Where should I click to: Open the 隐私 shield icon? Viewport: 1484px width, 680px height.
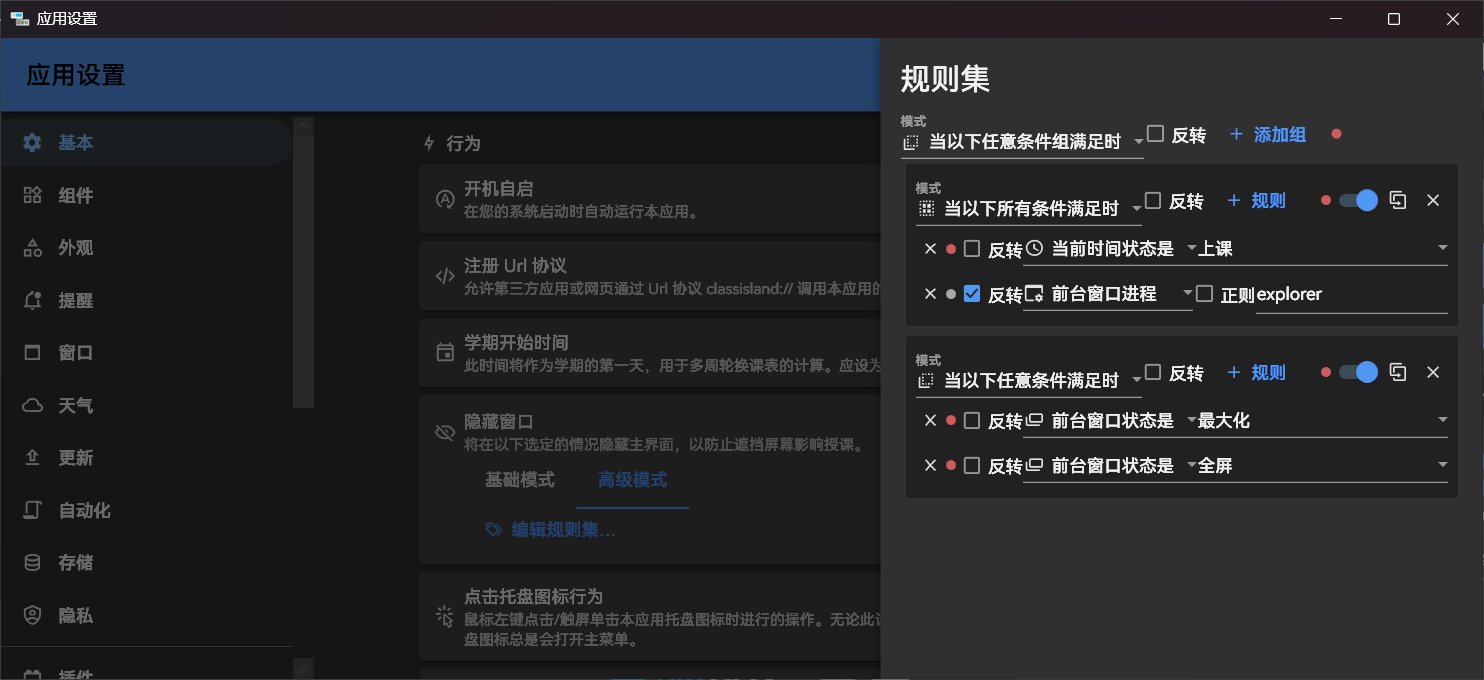(x=32, y=615)
